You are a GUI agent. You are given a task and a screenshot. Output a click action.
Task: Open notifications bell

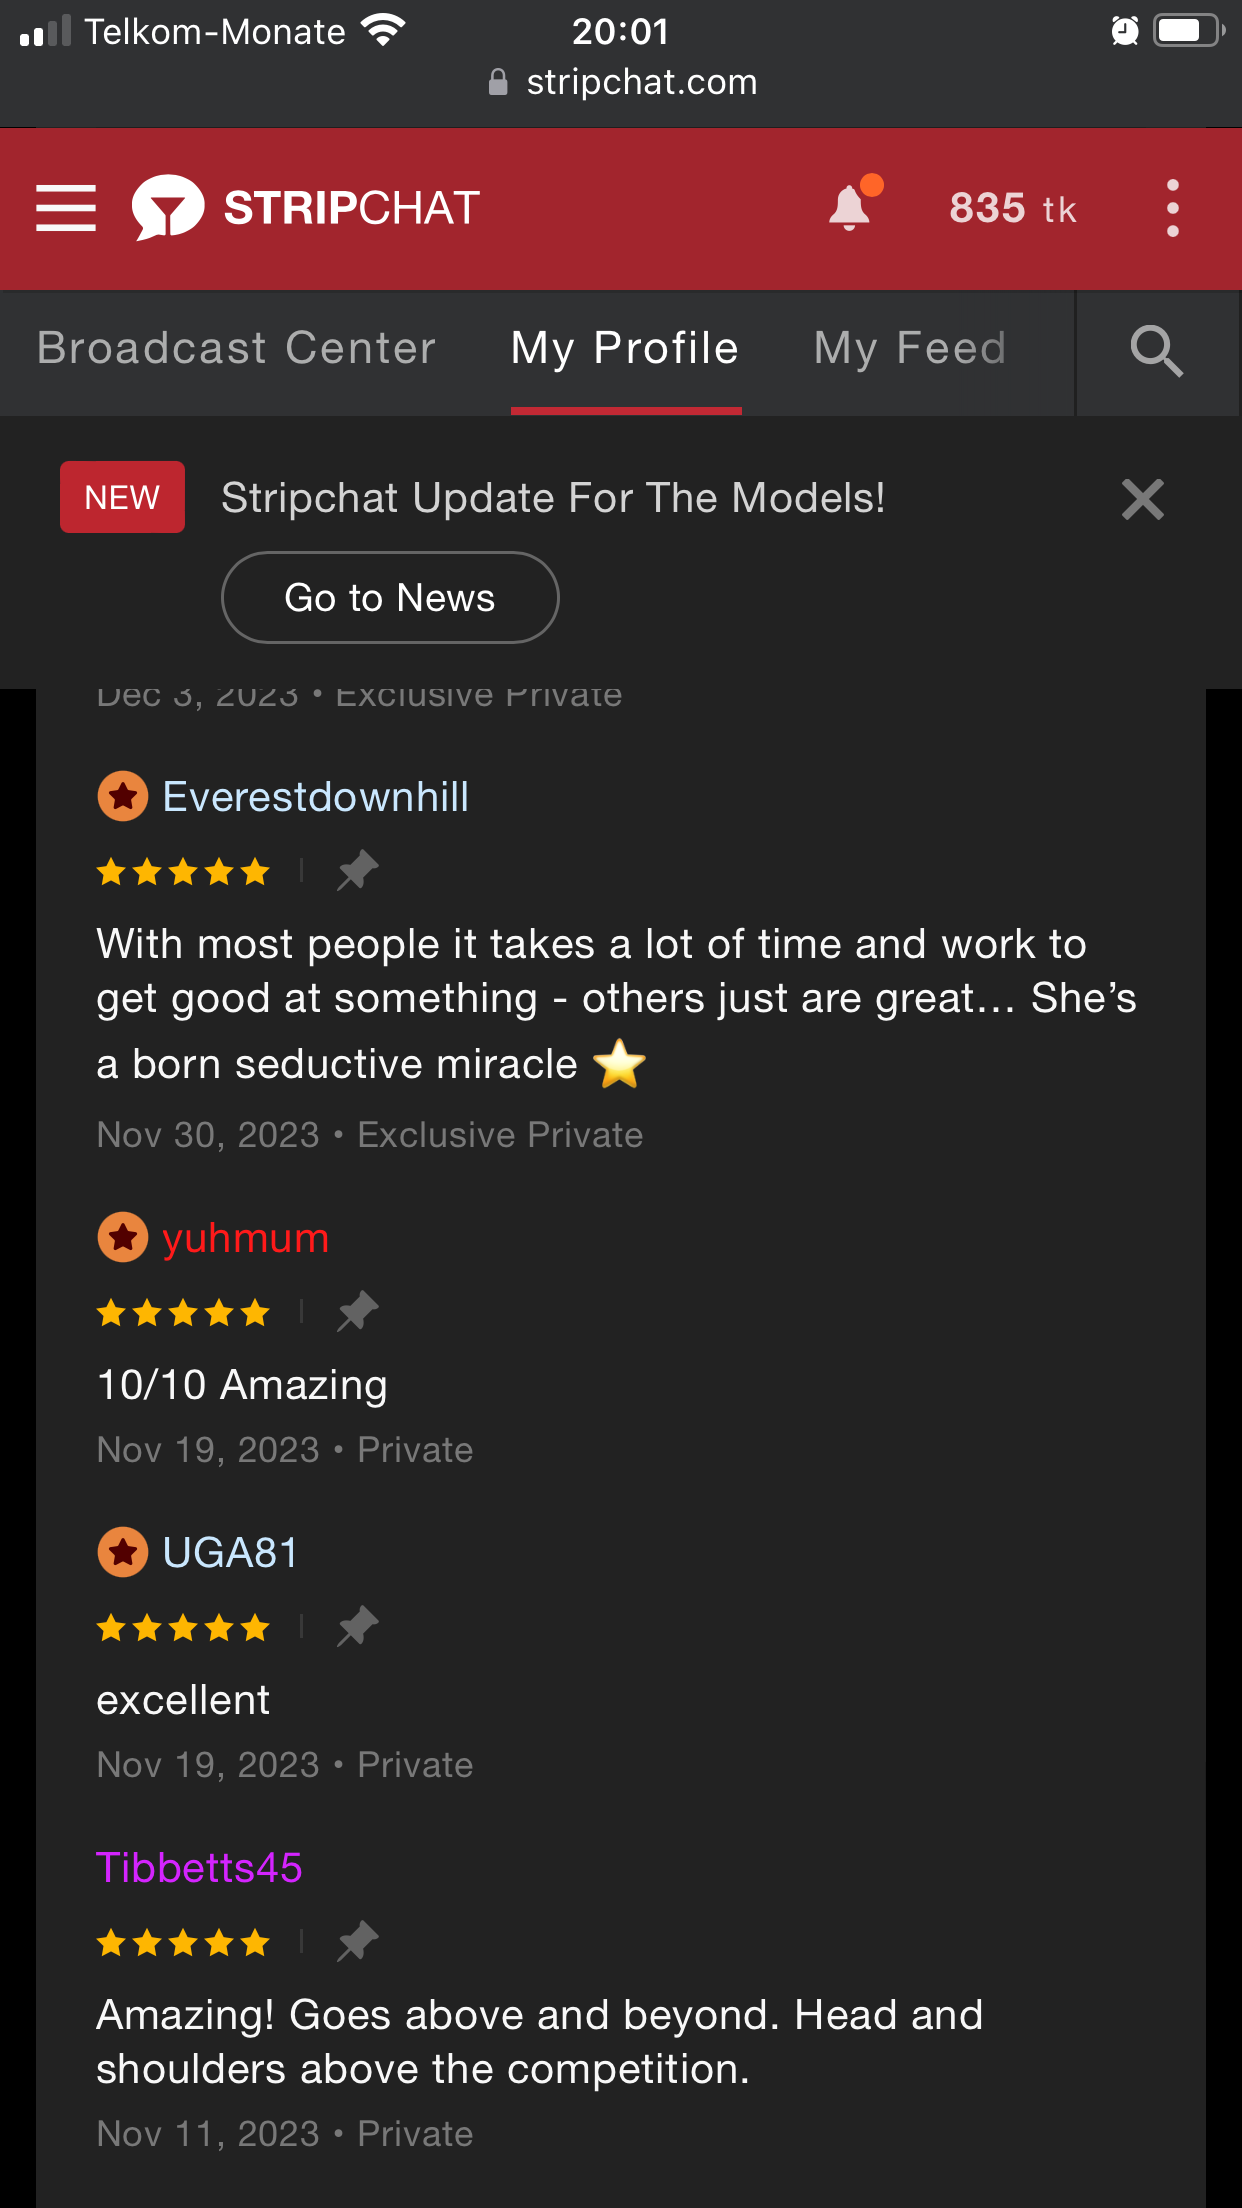tap(853, 205)
